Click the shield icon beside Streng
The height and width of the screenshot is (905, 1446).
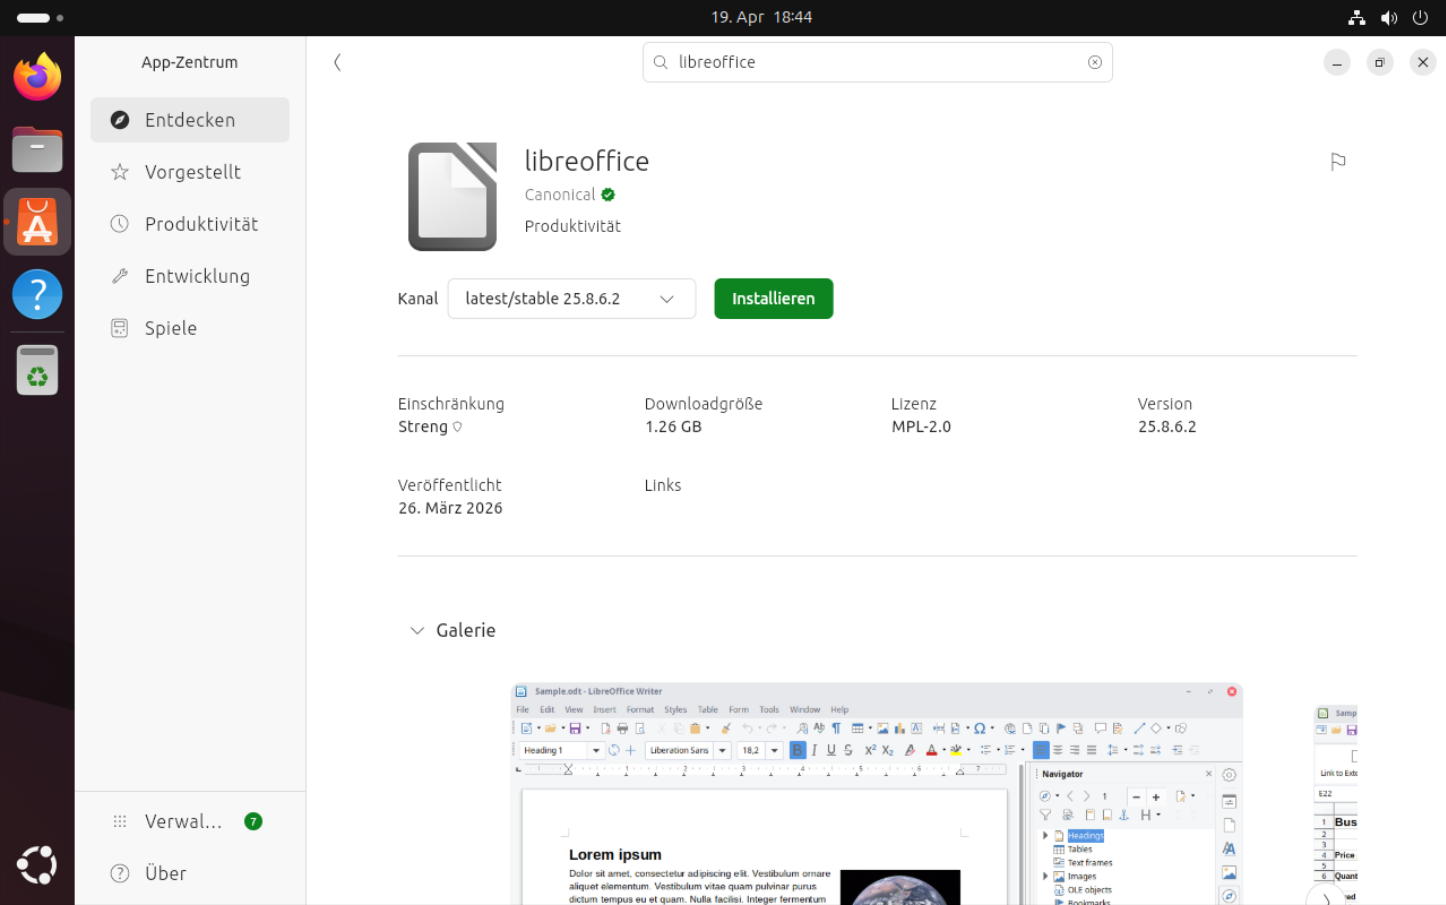[x=458, y=427]
